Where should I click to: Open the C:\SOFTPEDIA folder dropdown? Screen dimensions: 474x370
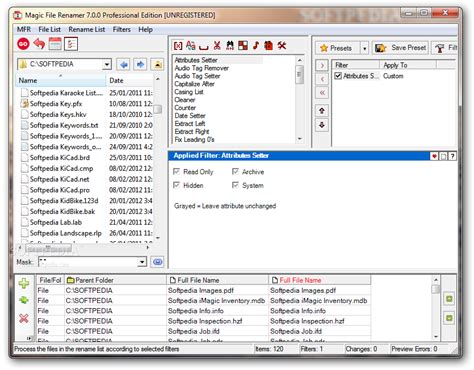pyautogui.click(x=107, y=64)
